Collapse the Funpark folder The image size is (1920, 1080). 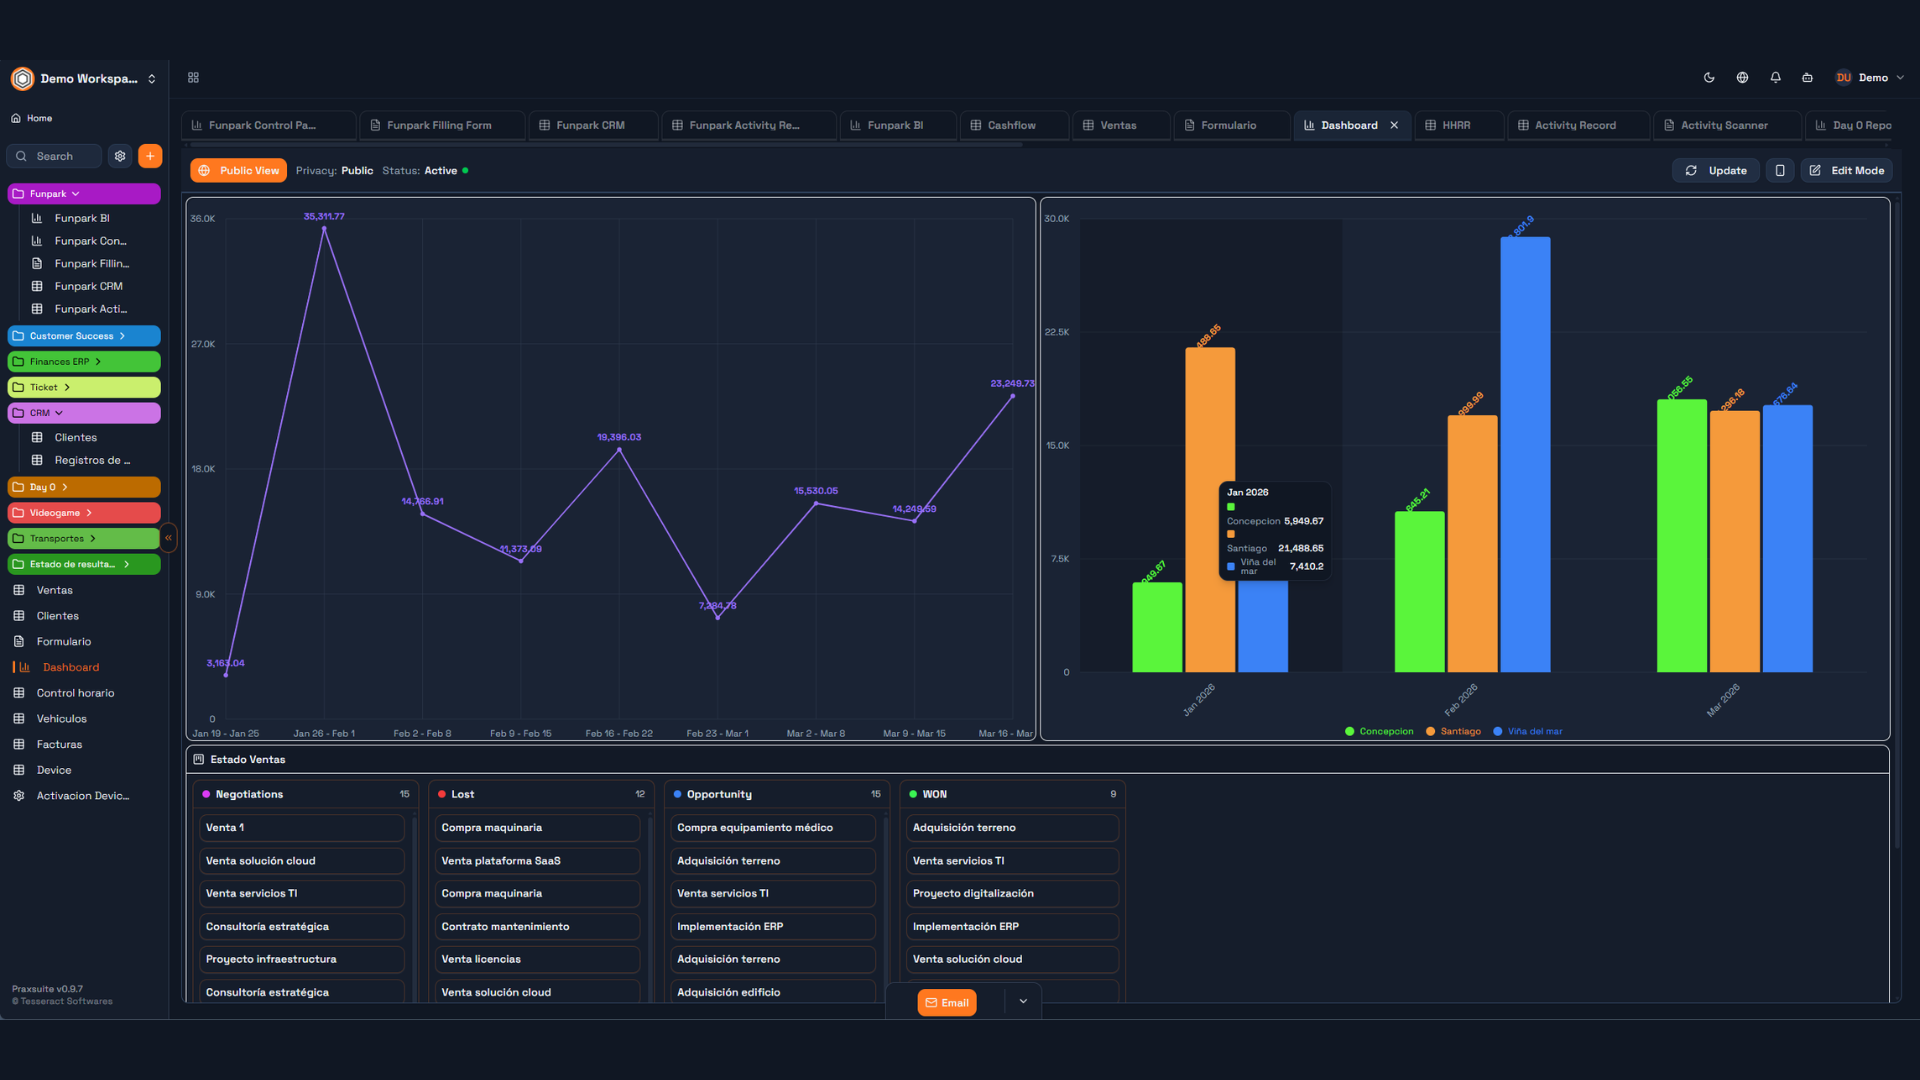tap(75, 194)
